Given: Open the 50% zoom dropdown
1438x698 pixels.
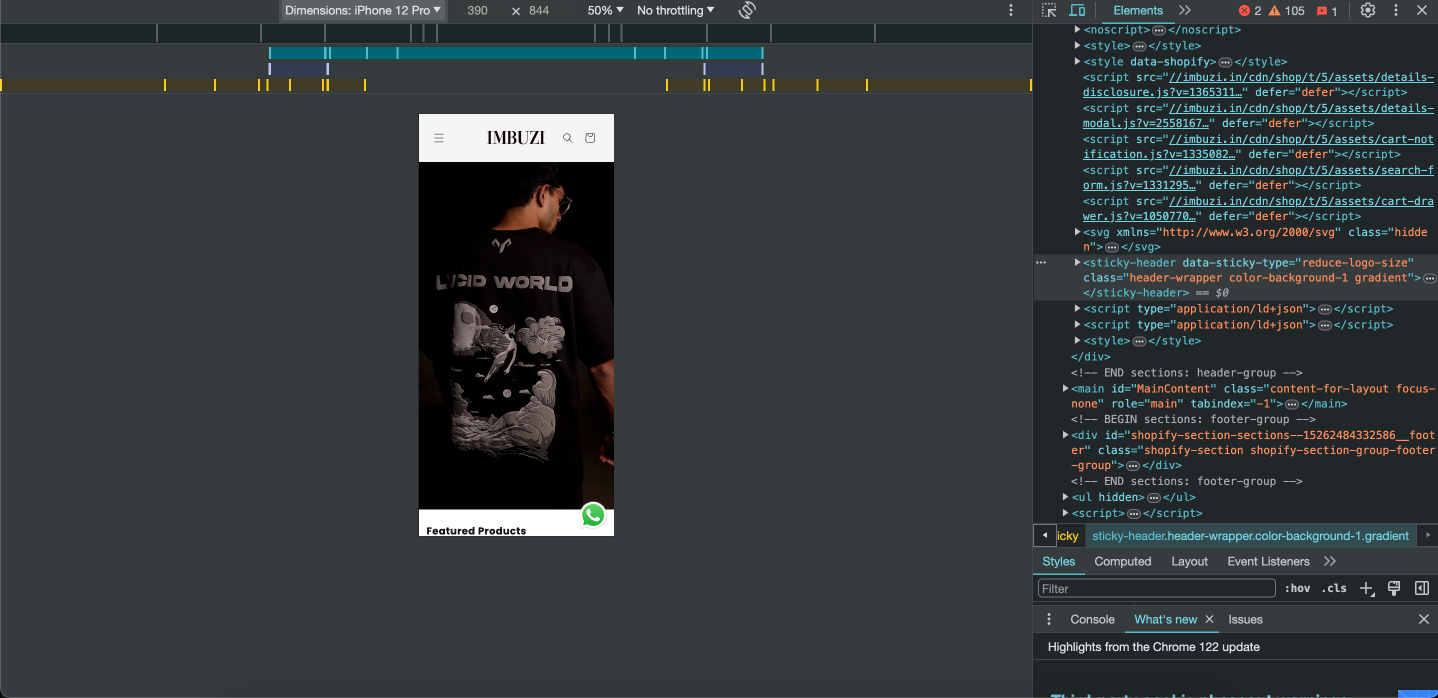Looking at the screenshot, I should tap(605, 10).
